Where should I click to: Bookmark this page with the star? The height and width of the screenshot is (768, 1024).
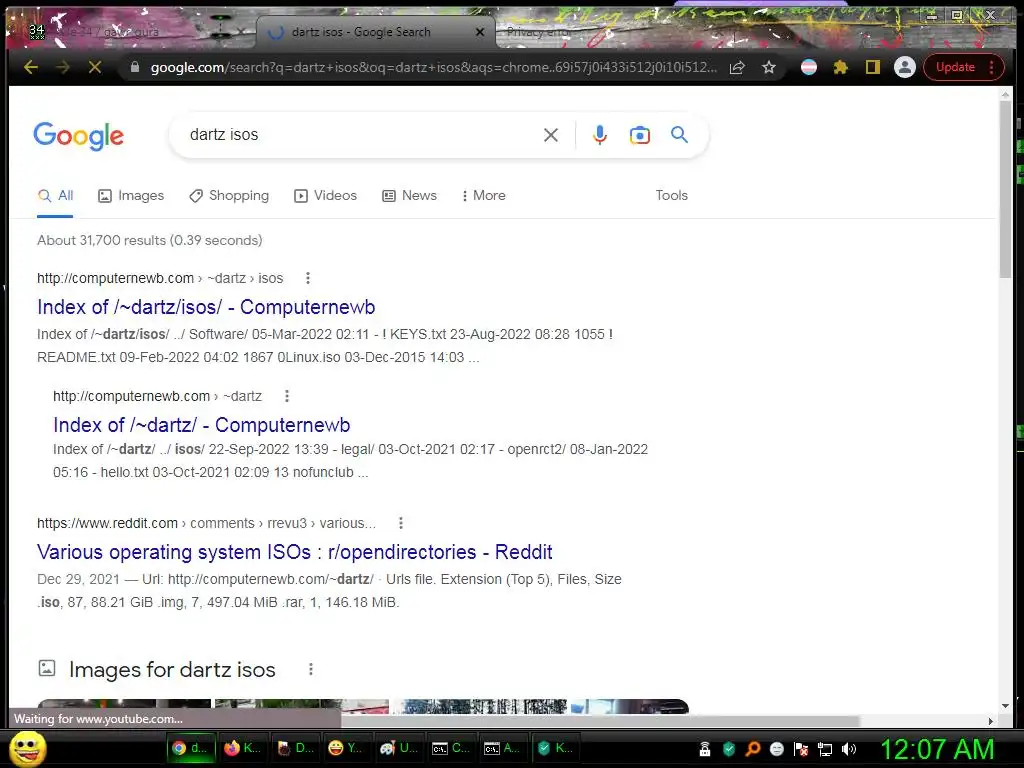coord(769,67)
